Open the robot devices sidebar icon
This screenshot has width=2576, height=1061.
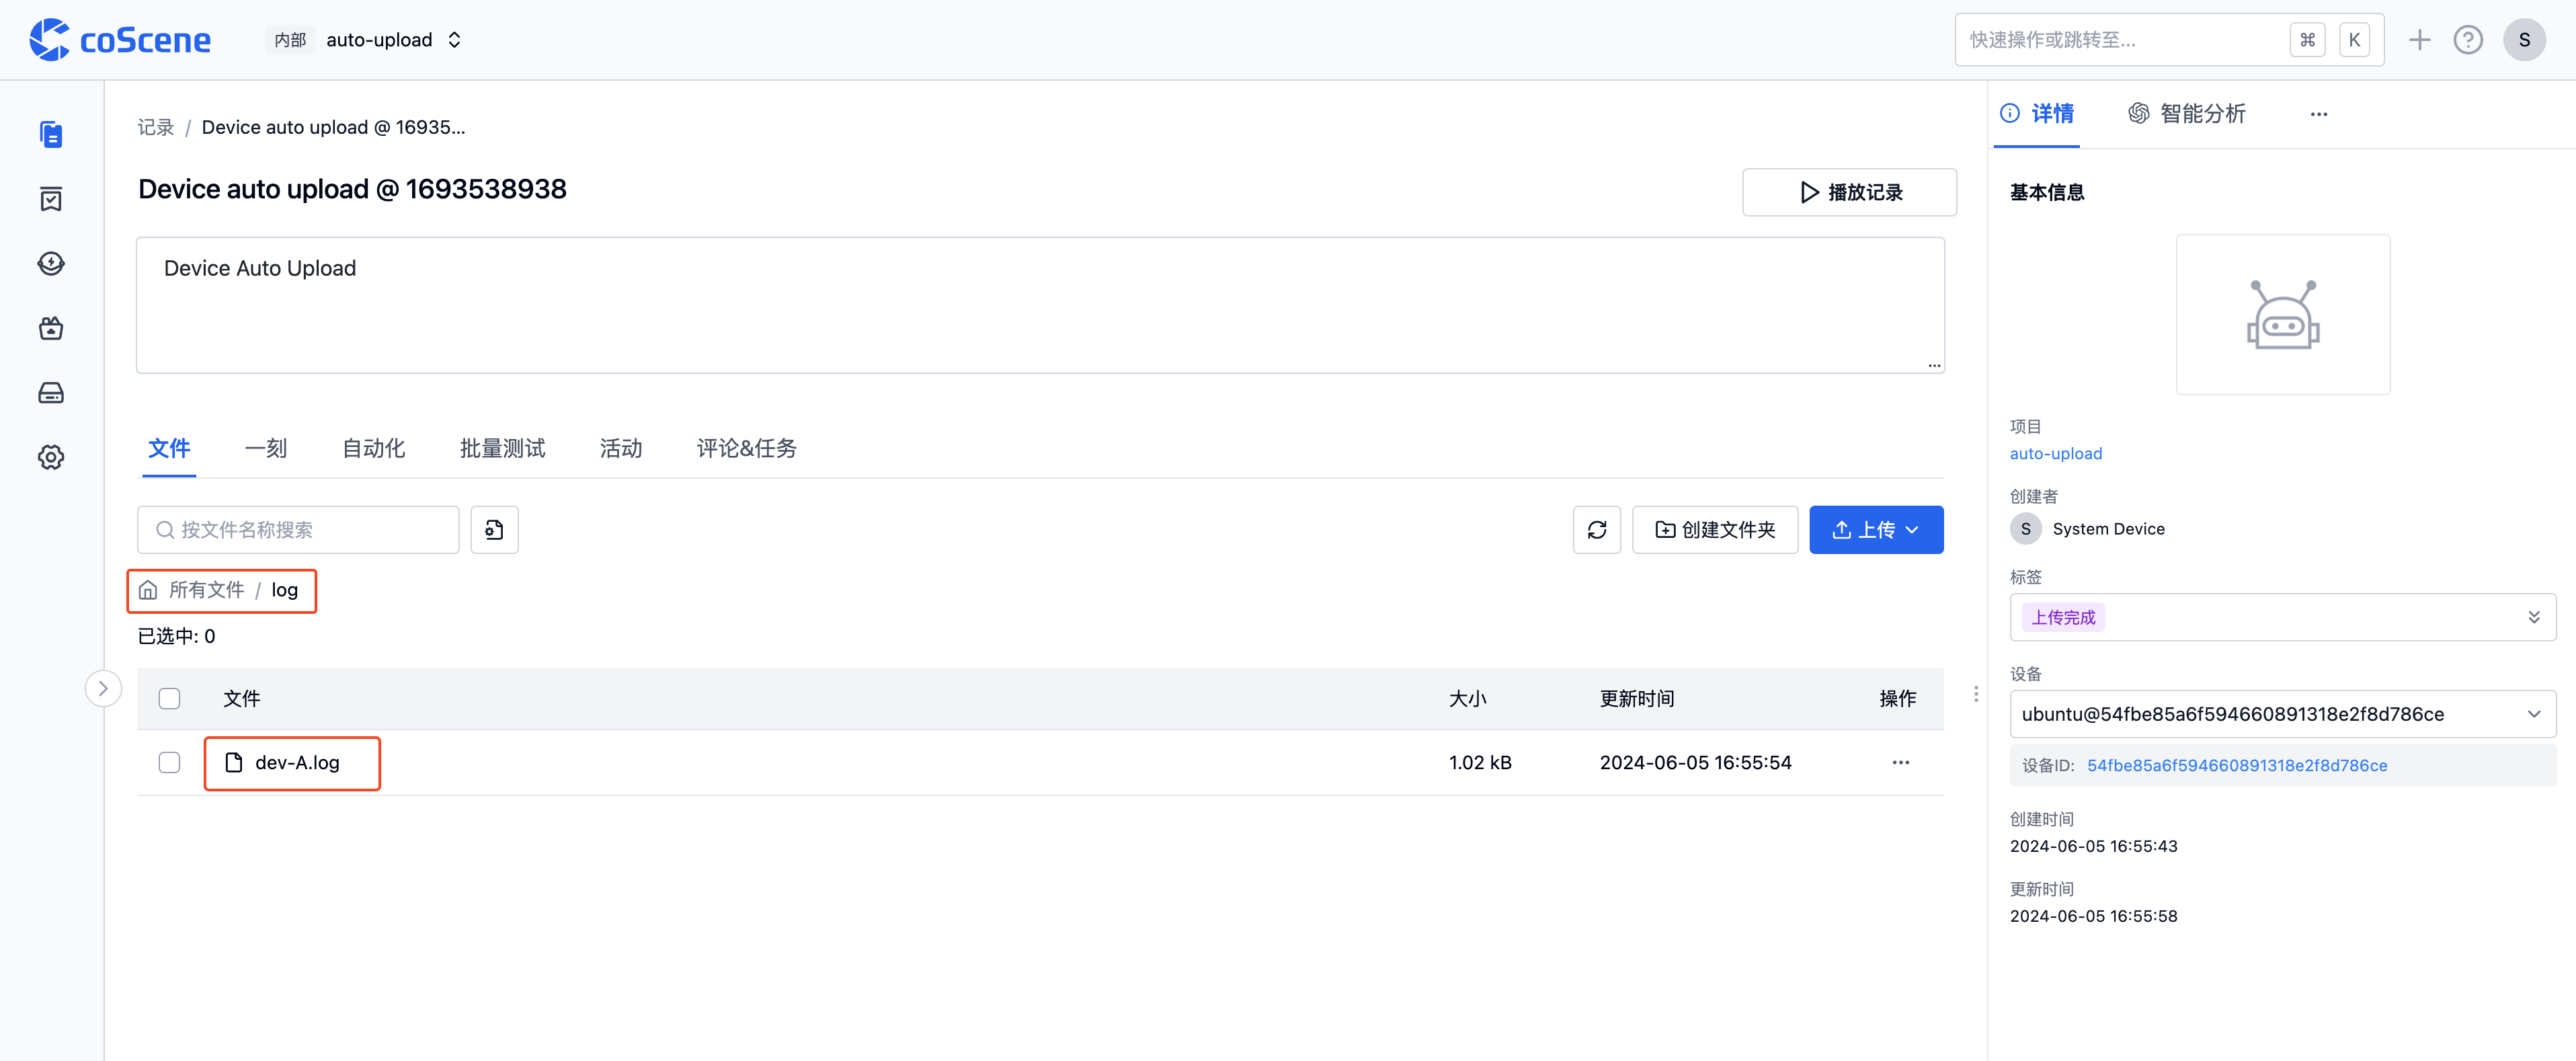coord(51,328)
